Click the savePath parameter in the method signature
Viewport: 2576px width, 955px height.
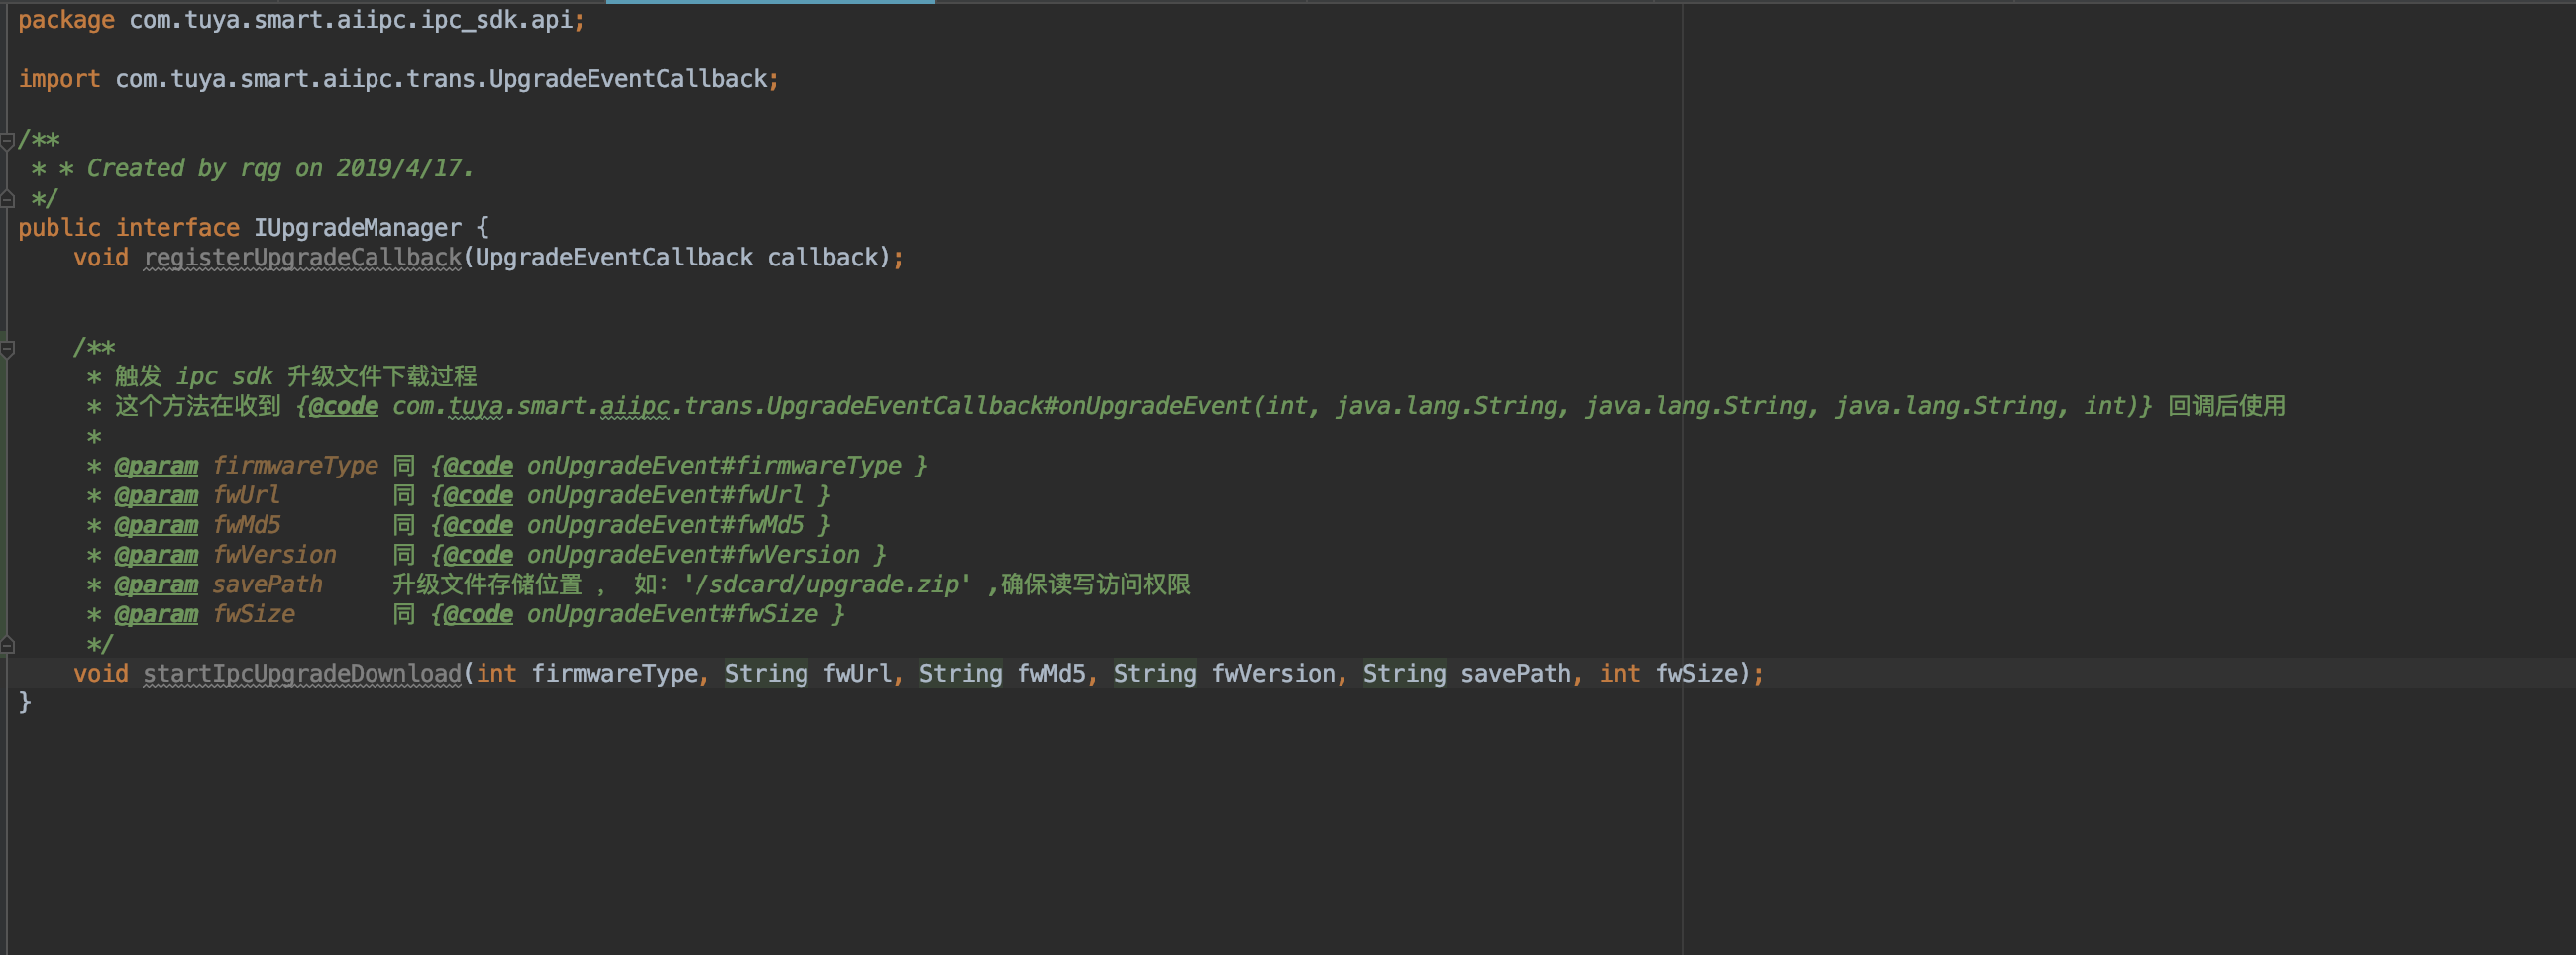[1515, 674]
